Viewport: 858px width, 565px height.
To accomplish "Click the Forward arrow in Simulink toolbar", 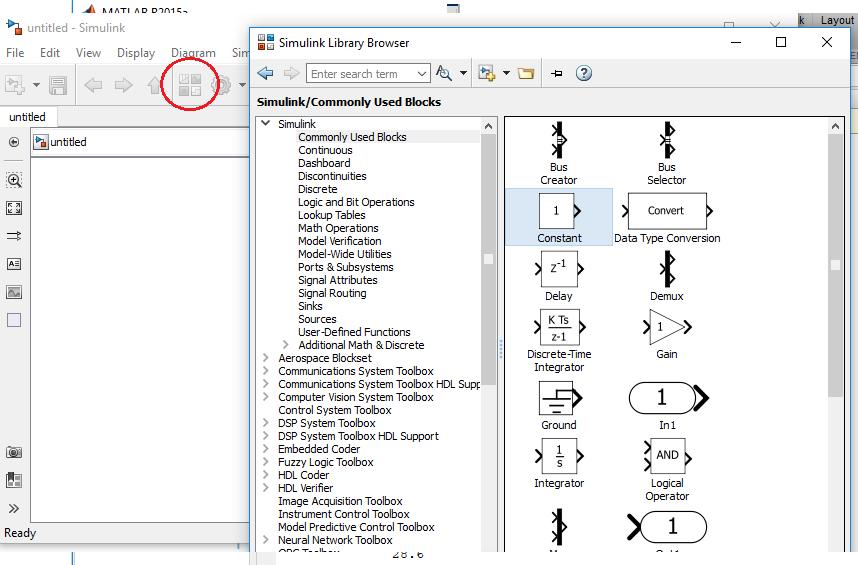I will click(124, 85).
